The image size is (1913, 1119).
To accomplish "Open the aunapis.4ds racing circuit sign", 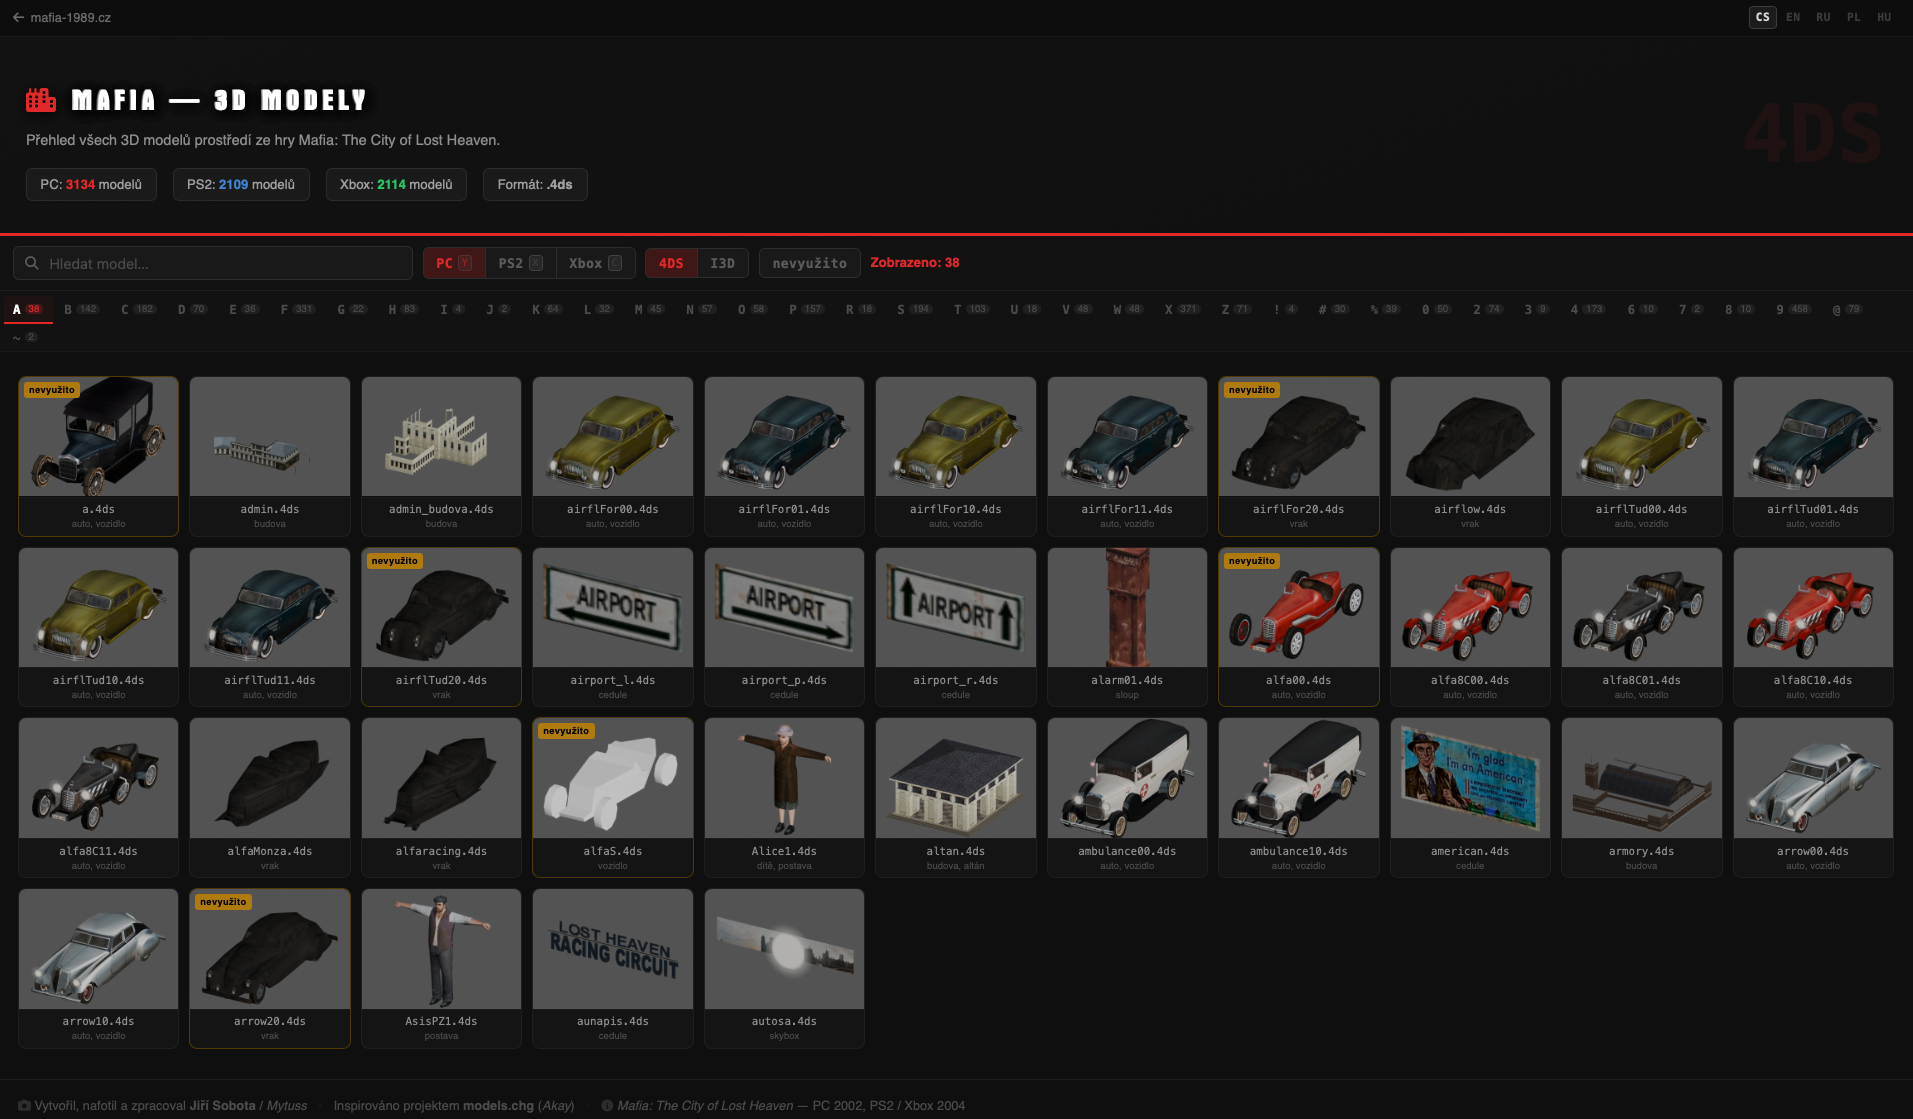I will [613, 969].
